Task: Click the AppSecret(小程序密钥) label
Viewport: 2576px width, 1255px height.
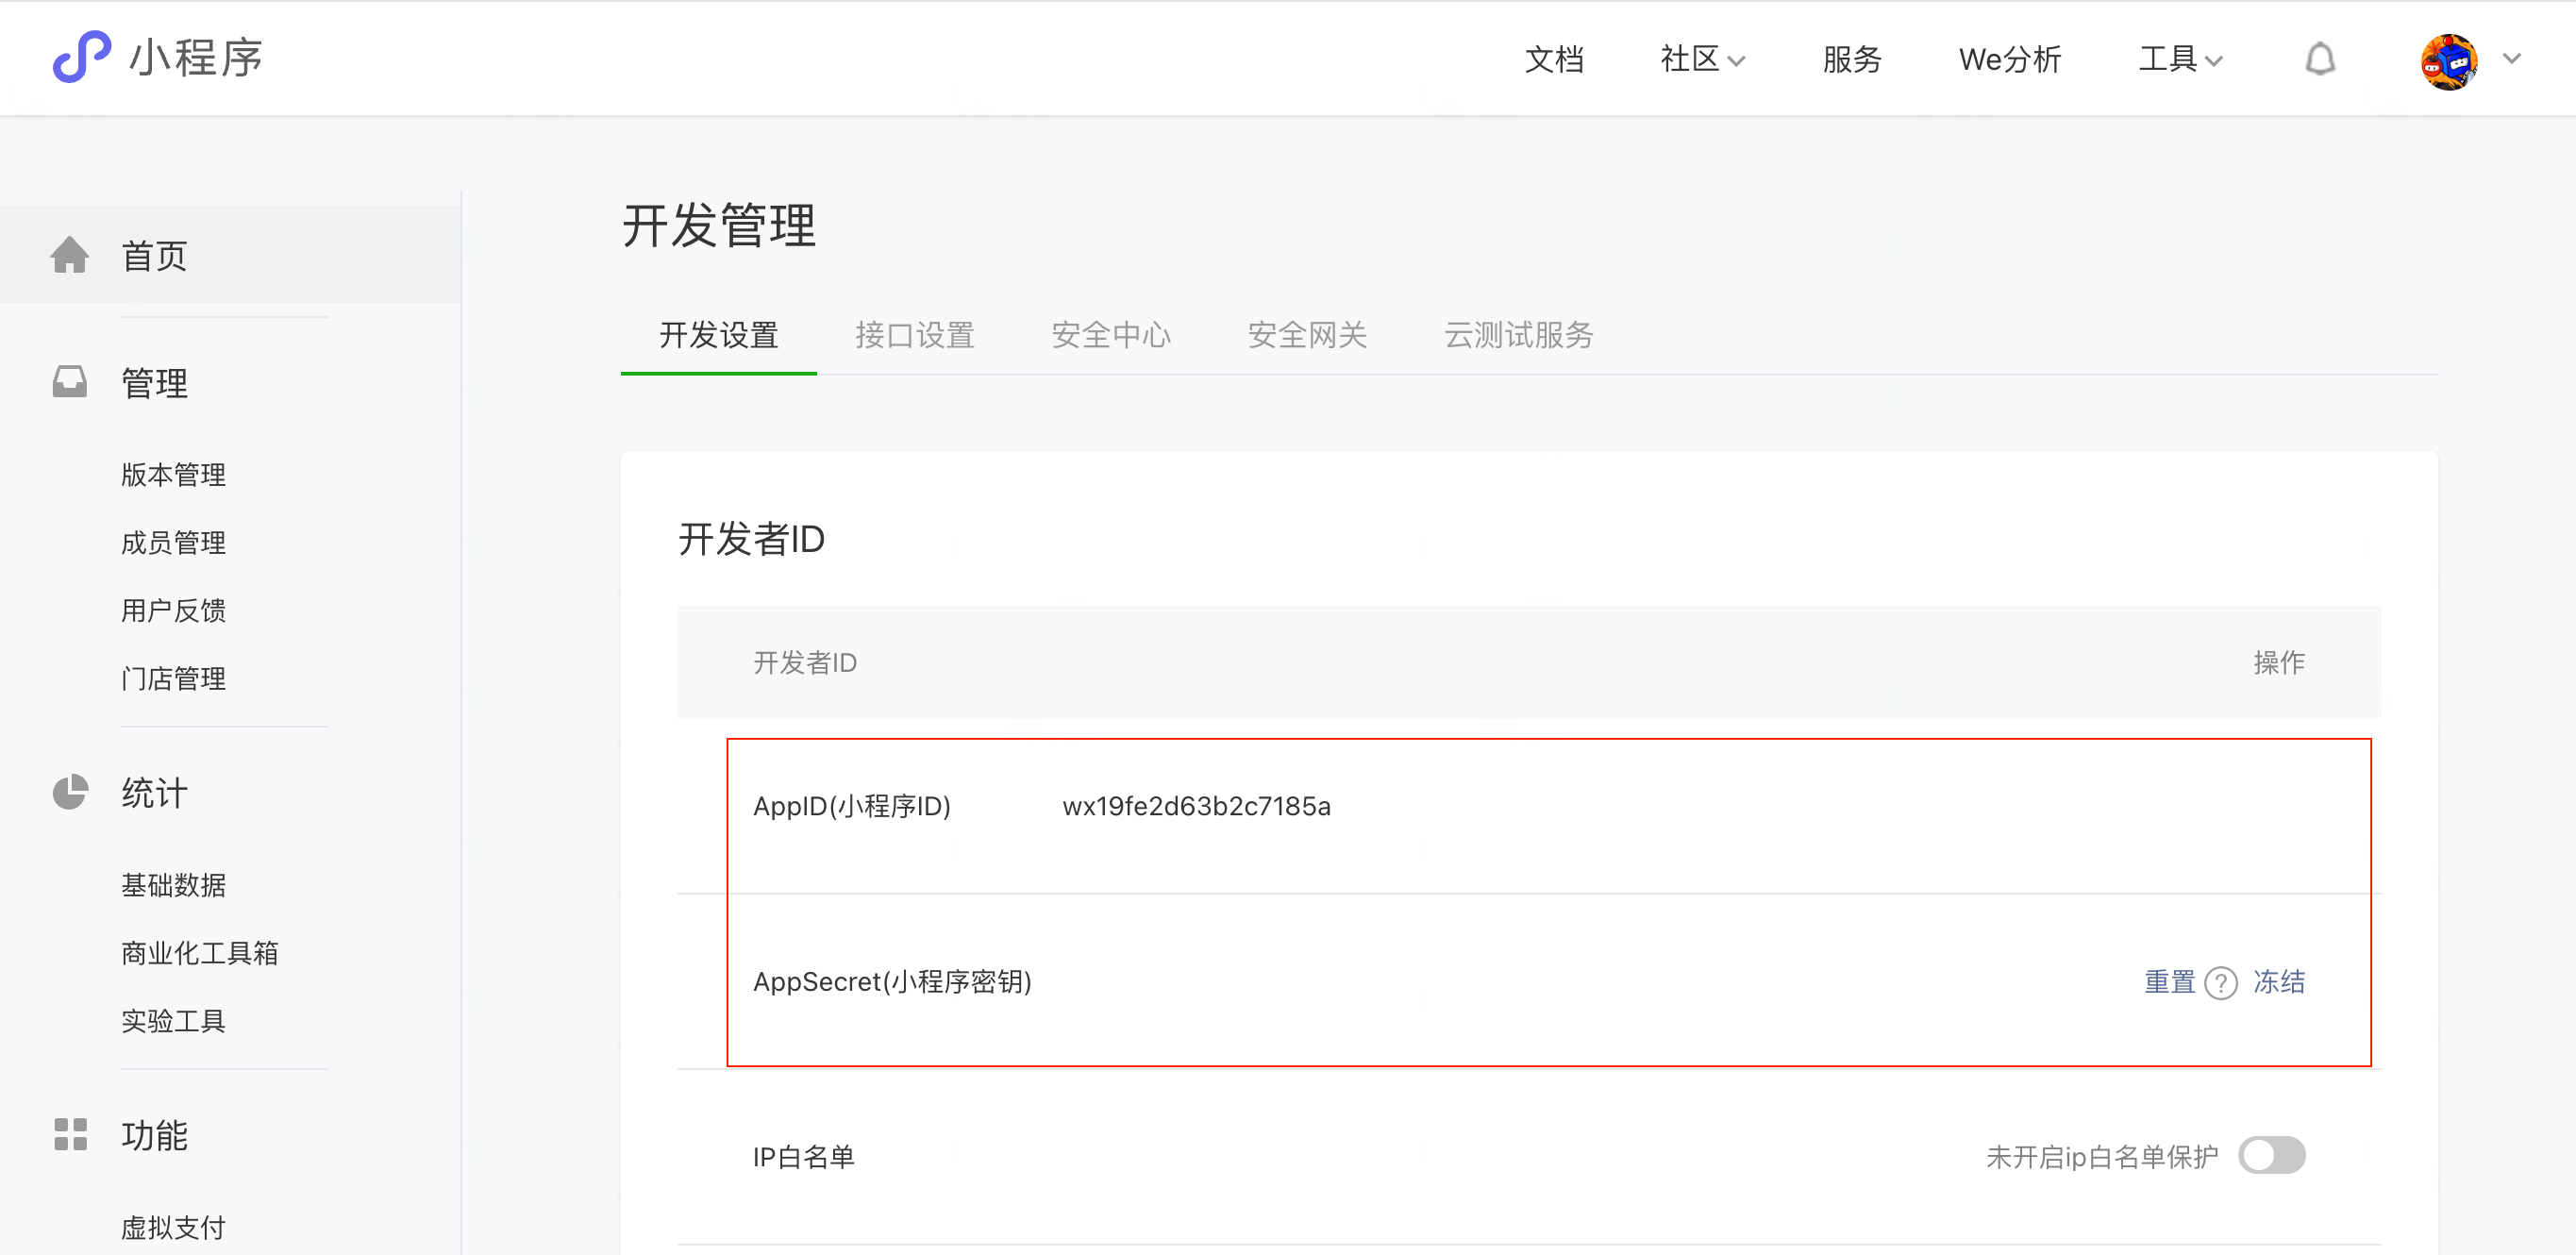Action: (x=892, y=982)
